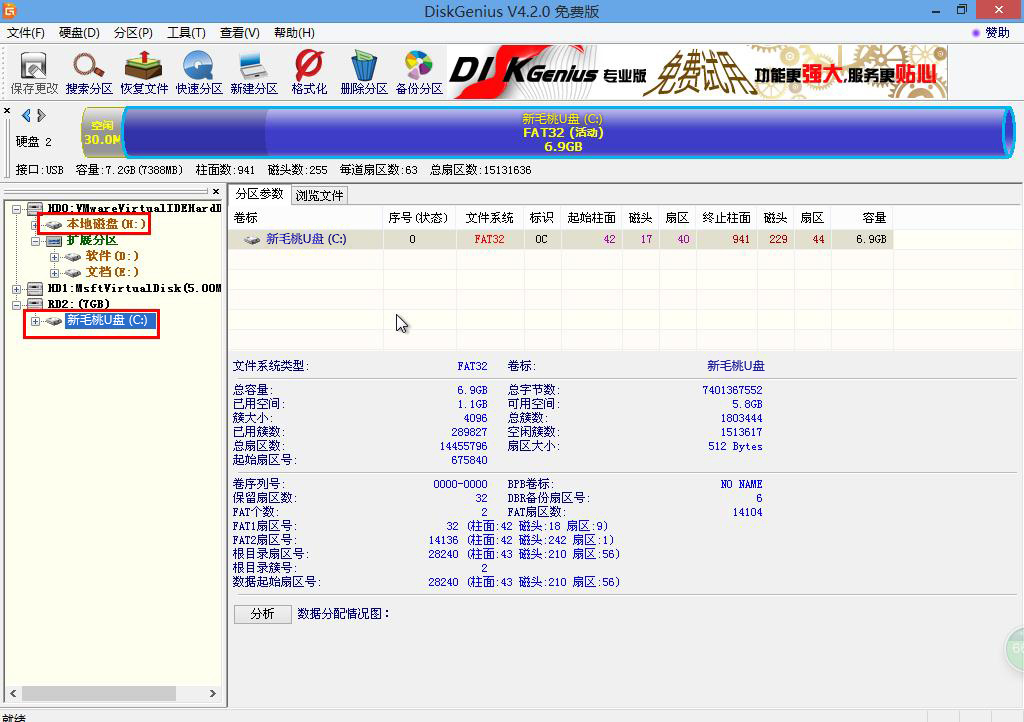Select the 新毛桃U盘 (C:) partition bar in the disk map
The image size is (1024, 722).
[x=568, y=133]
